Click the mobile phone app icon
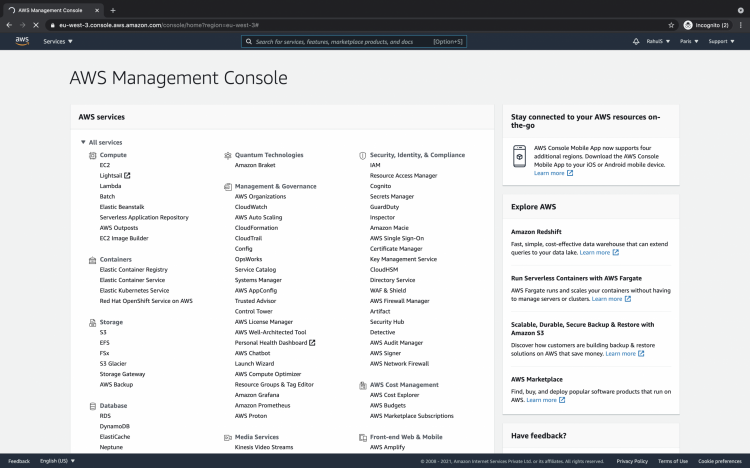 pyautogui.click(x=519, y=156)
